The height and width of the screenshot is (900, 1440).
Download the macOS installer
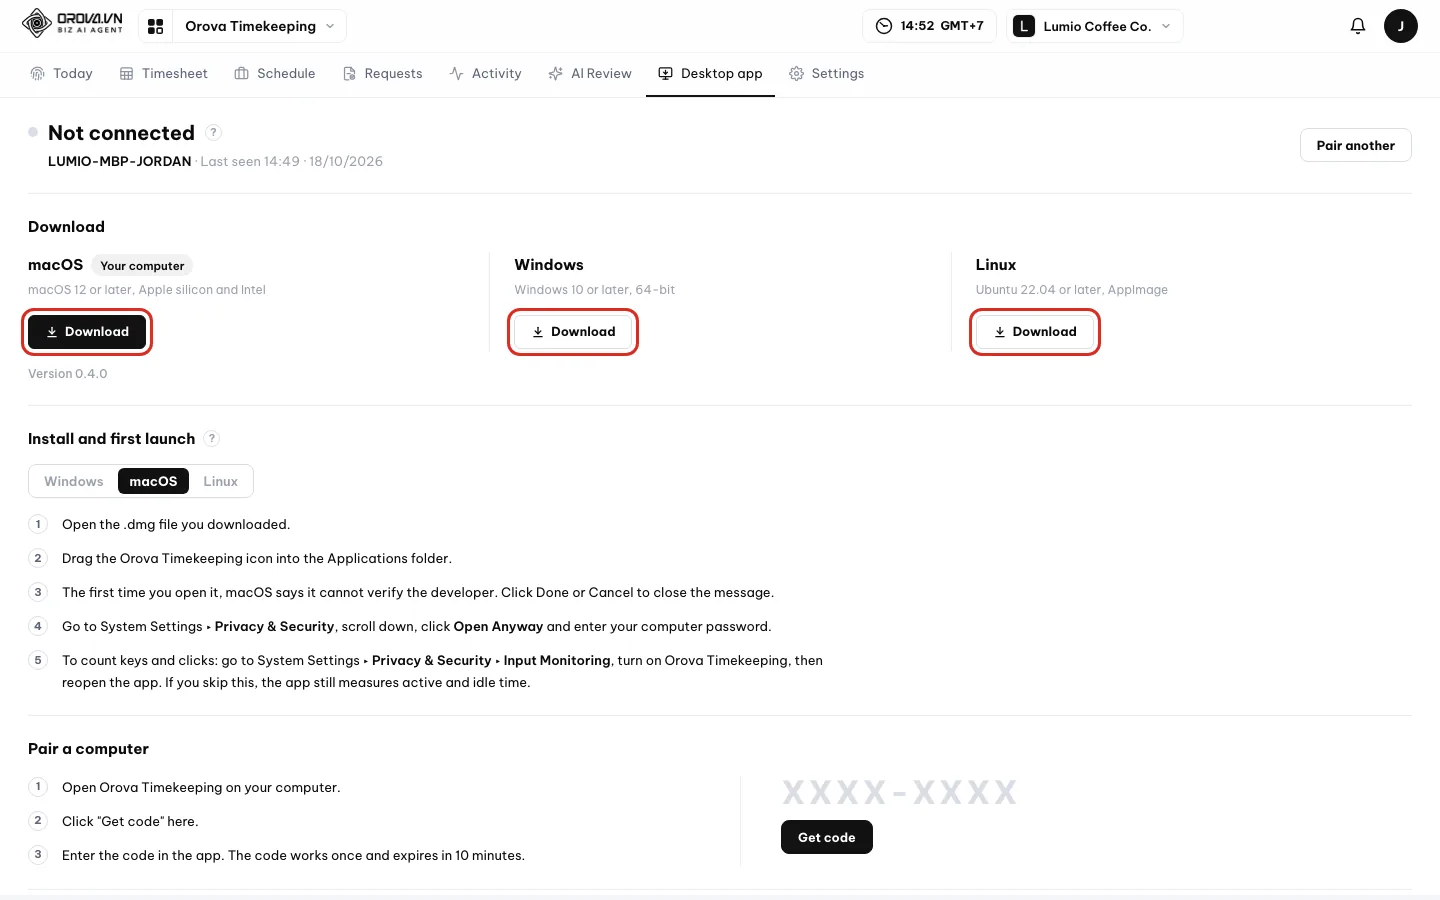click(87, 332)
